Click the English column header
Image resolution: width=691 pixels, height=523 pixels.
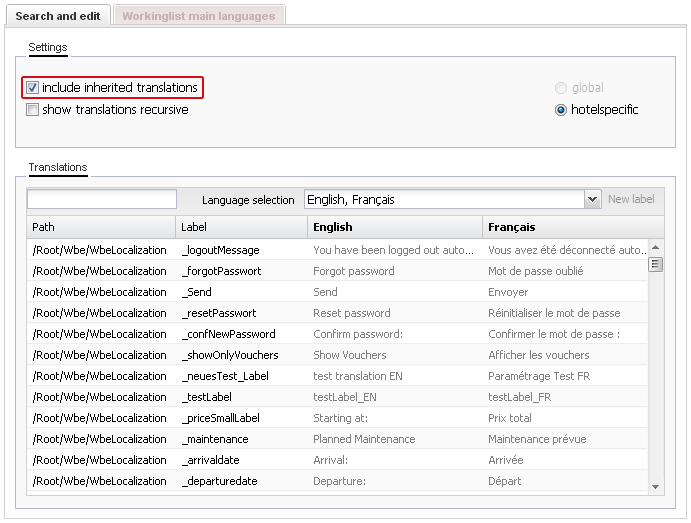coord(394,228)
